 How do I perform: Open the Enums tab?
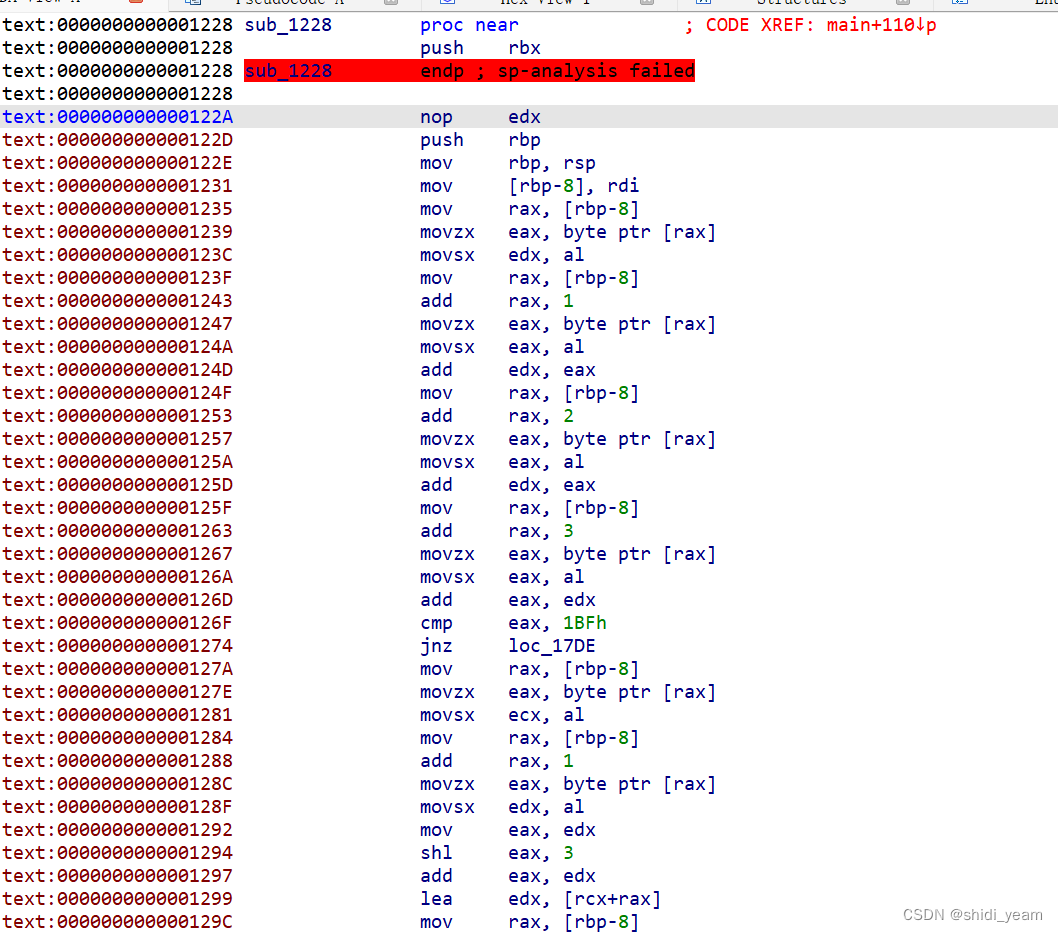click(1045, 3)
